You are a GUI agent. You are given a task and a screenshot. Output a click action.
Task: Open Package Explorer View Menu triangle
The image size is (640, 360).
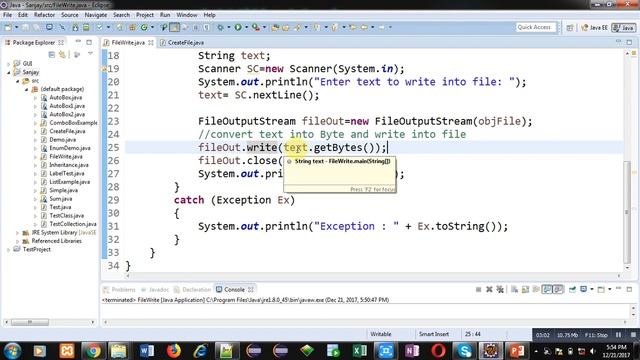[x=90, y=54]
